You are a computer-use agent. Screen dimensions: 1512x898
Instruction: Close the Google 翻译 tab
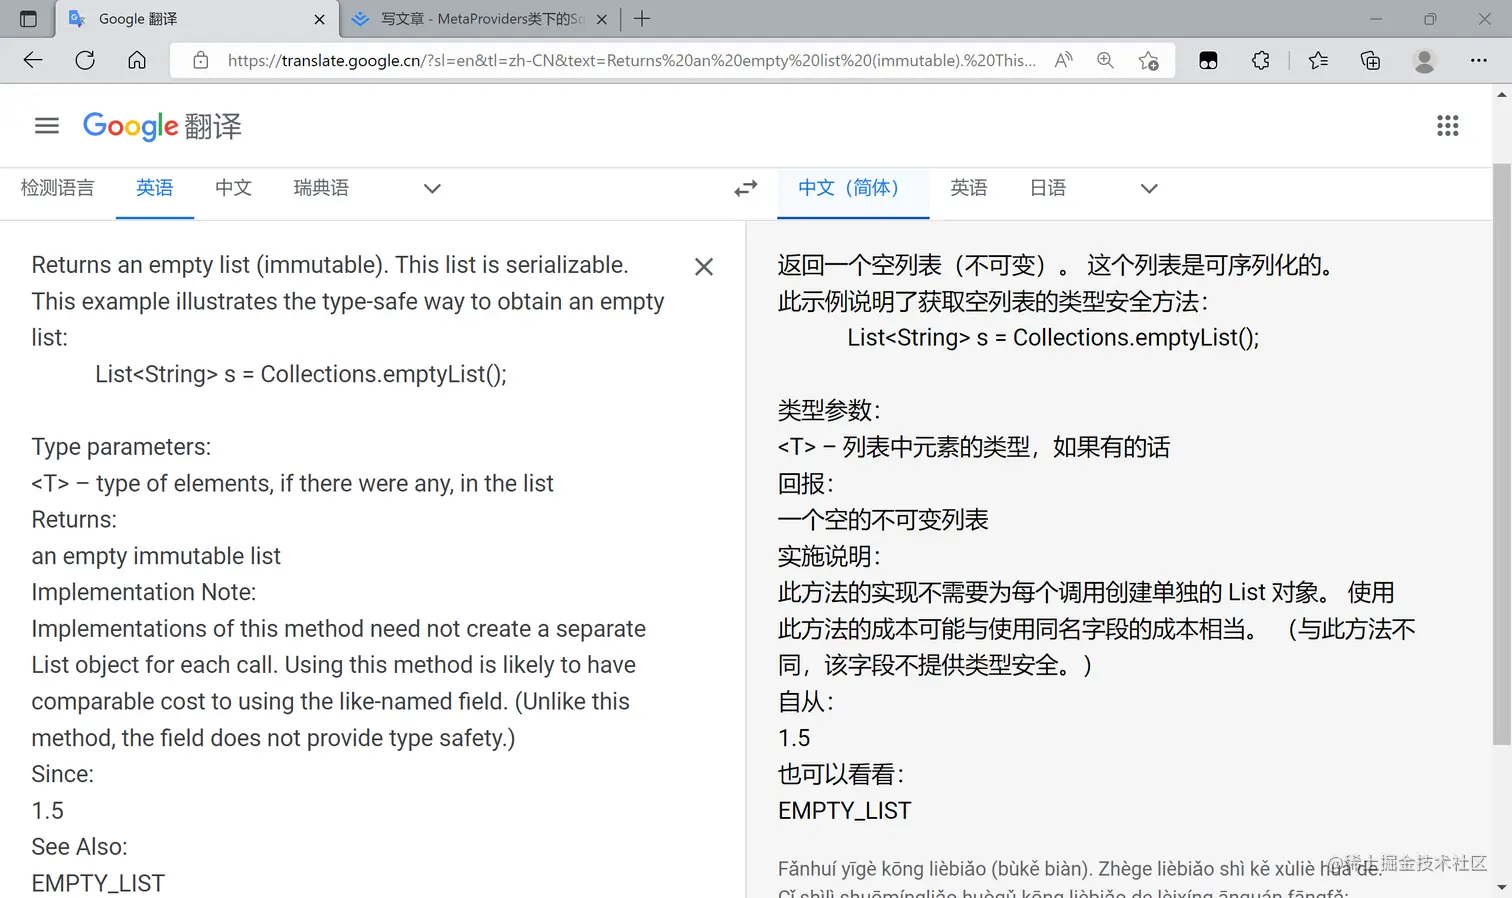(319, 19)
